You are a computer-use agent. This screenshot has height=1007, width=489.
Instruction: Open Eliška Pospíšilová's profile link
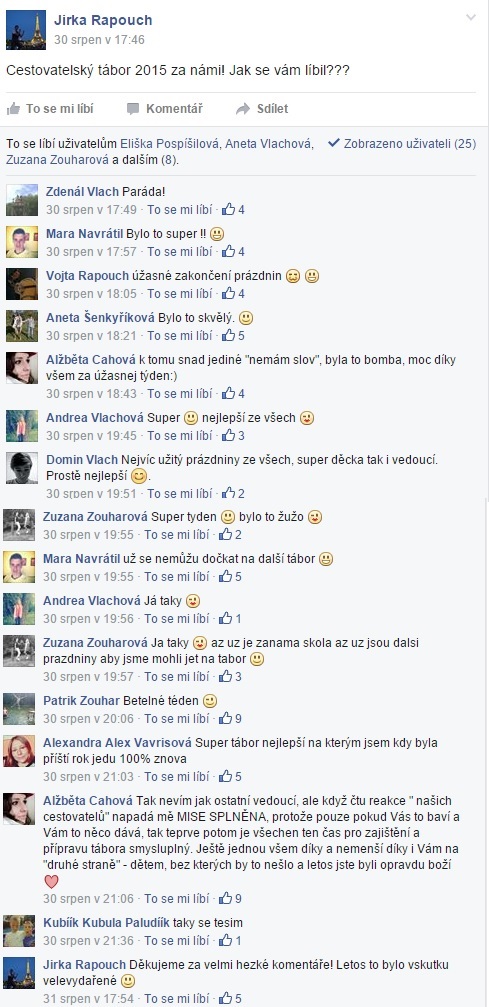point(170,144)
